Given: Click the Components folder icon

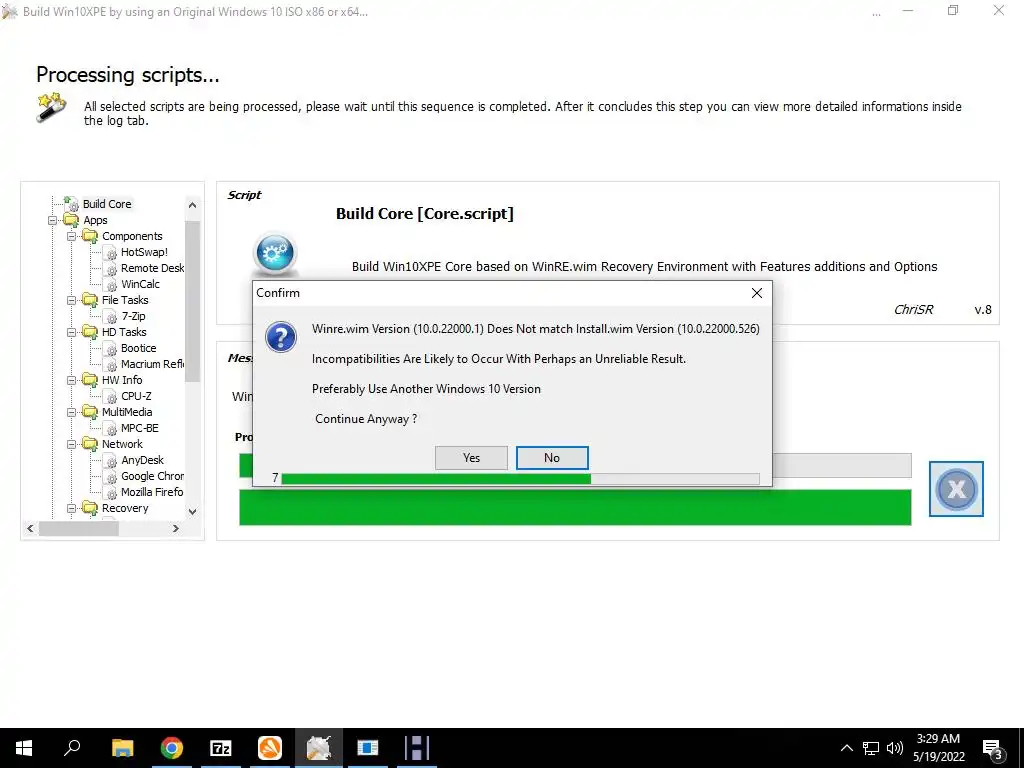Looking at the screenshot, I should (90, 236).
